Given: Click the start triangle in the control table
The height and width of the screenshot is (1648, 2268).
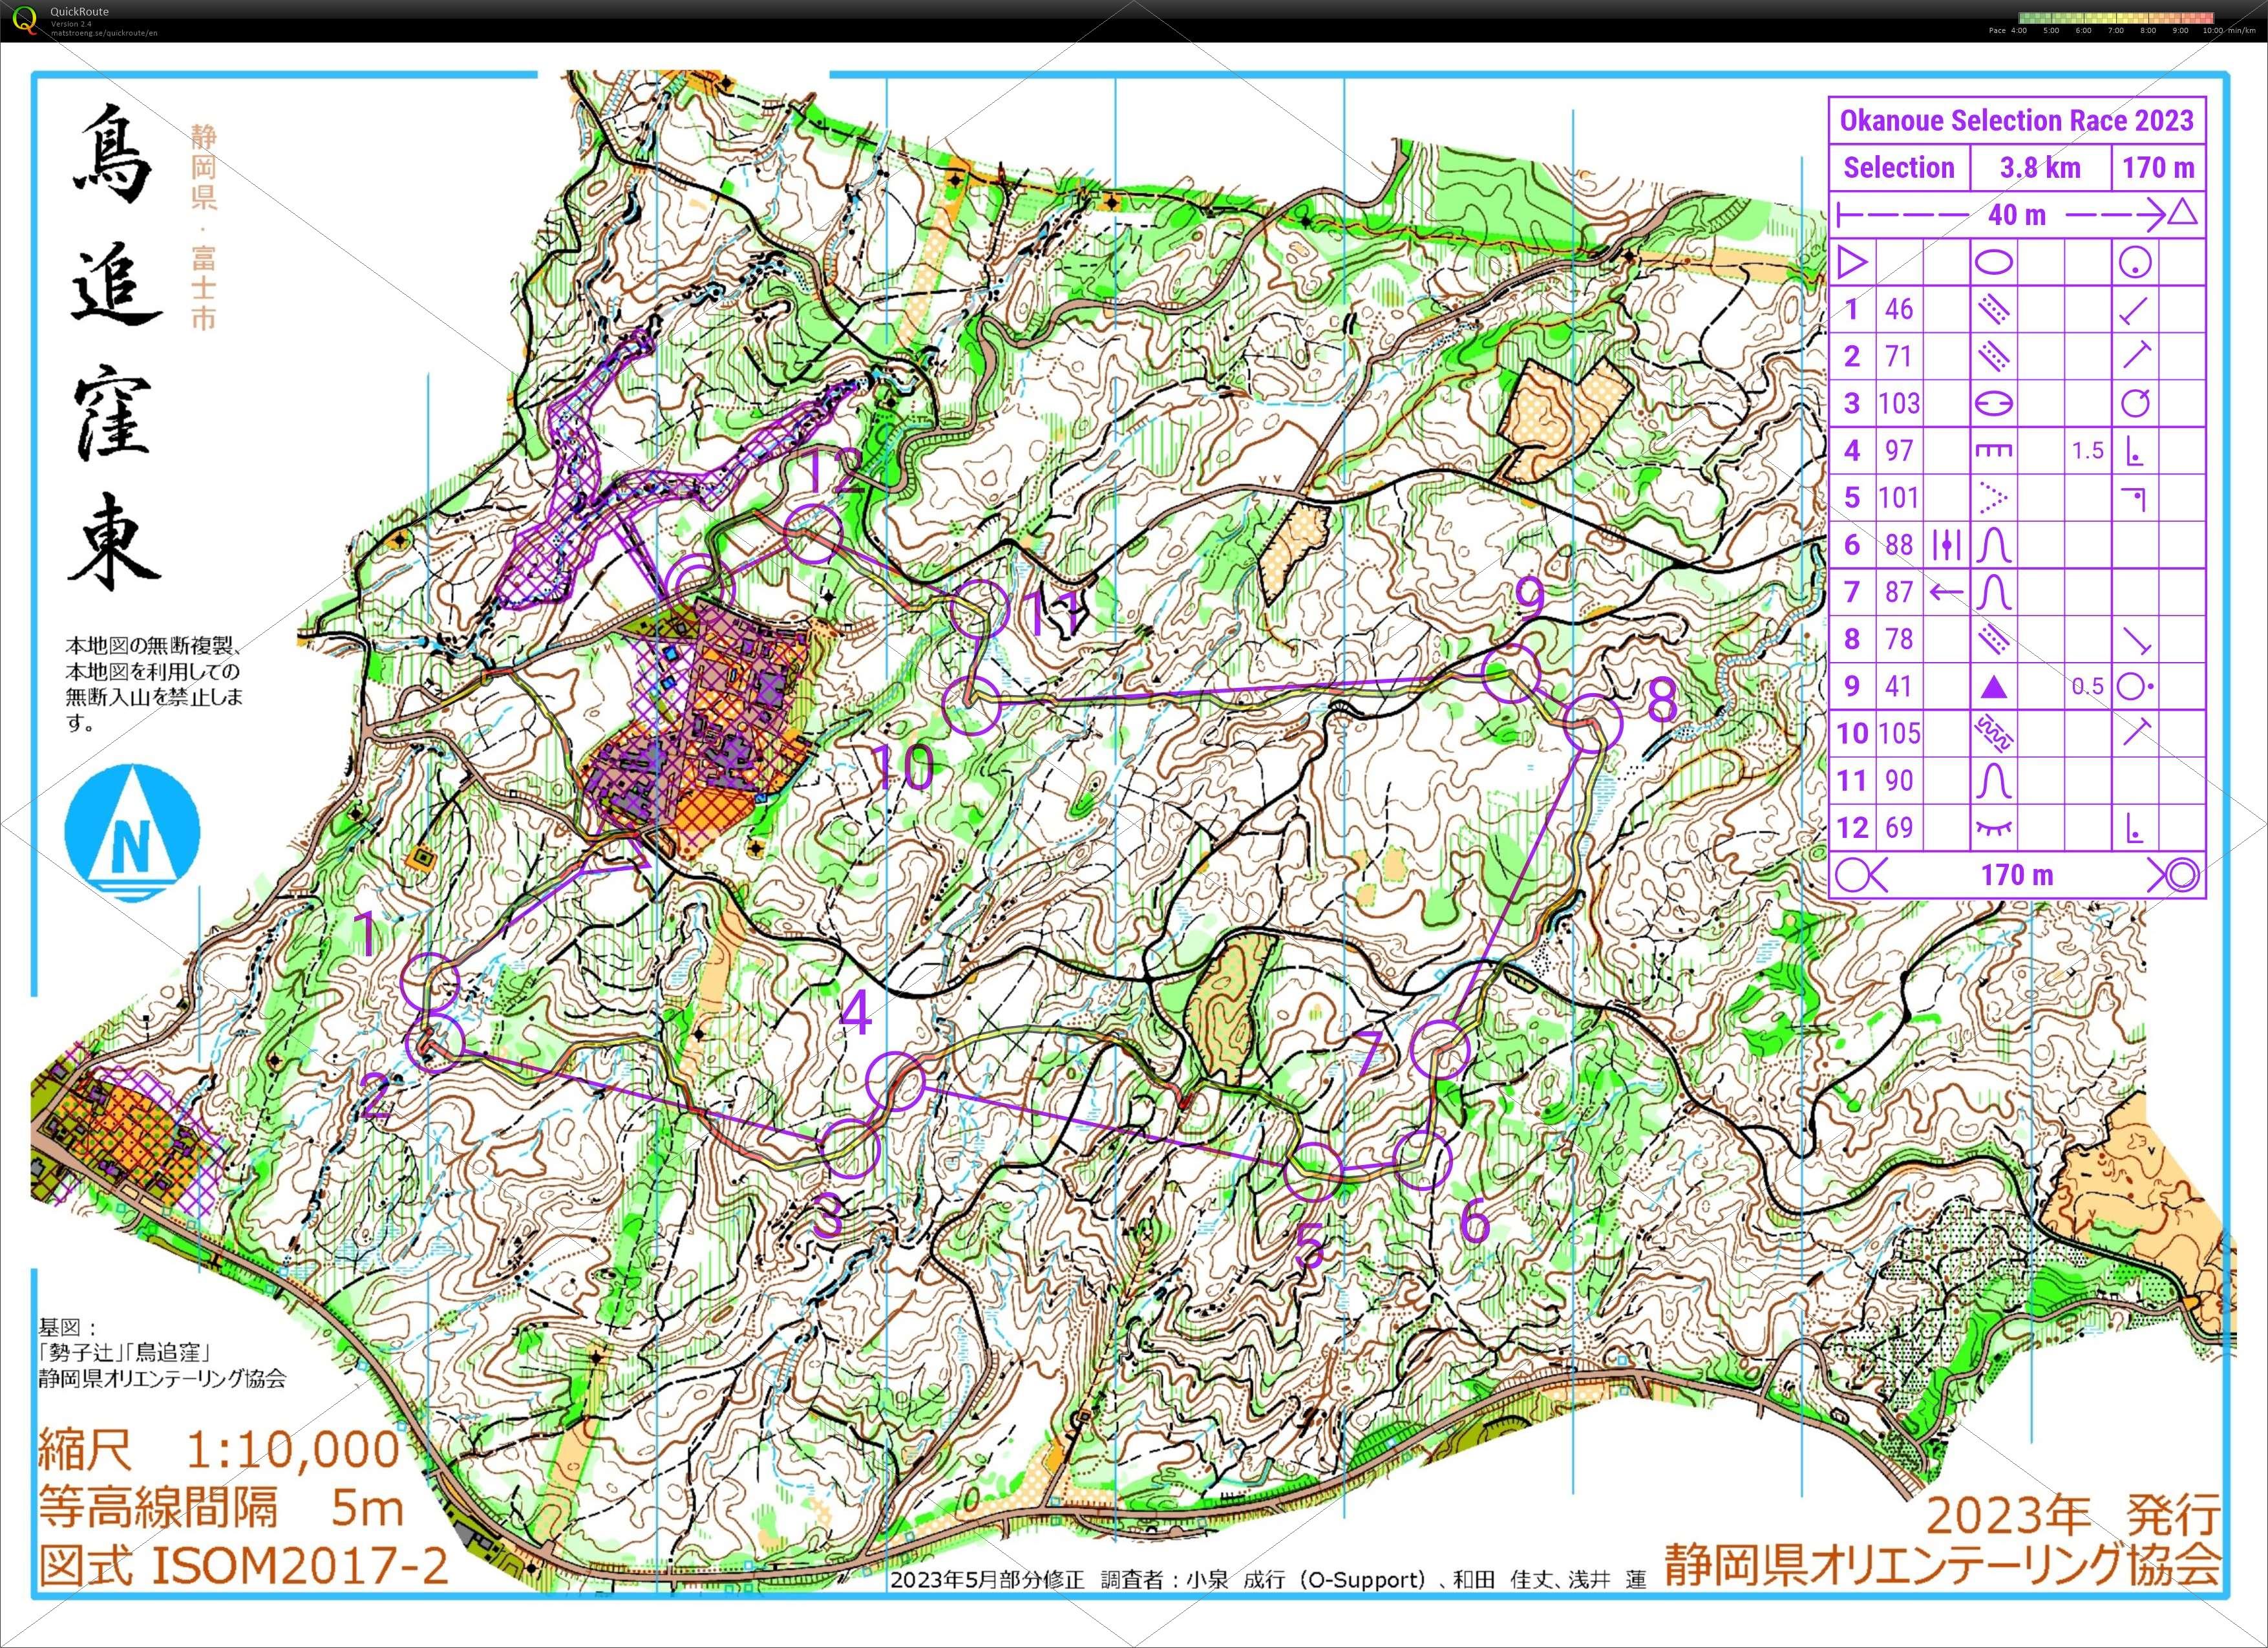Looking at the screenshot, I should pos(1851,263).
